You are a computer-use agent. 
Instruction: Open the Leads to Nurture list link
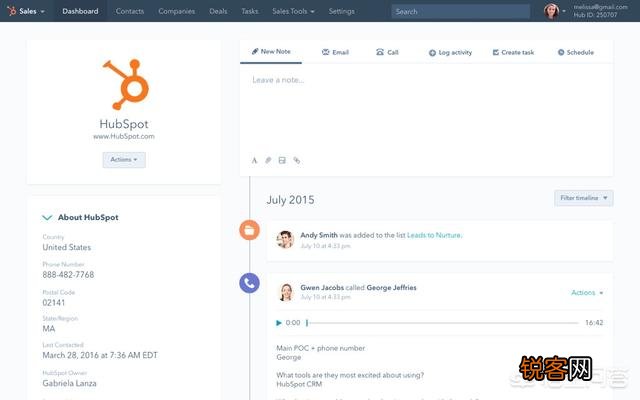tap(434, 235)
